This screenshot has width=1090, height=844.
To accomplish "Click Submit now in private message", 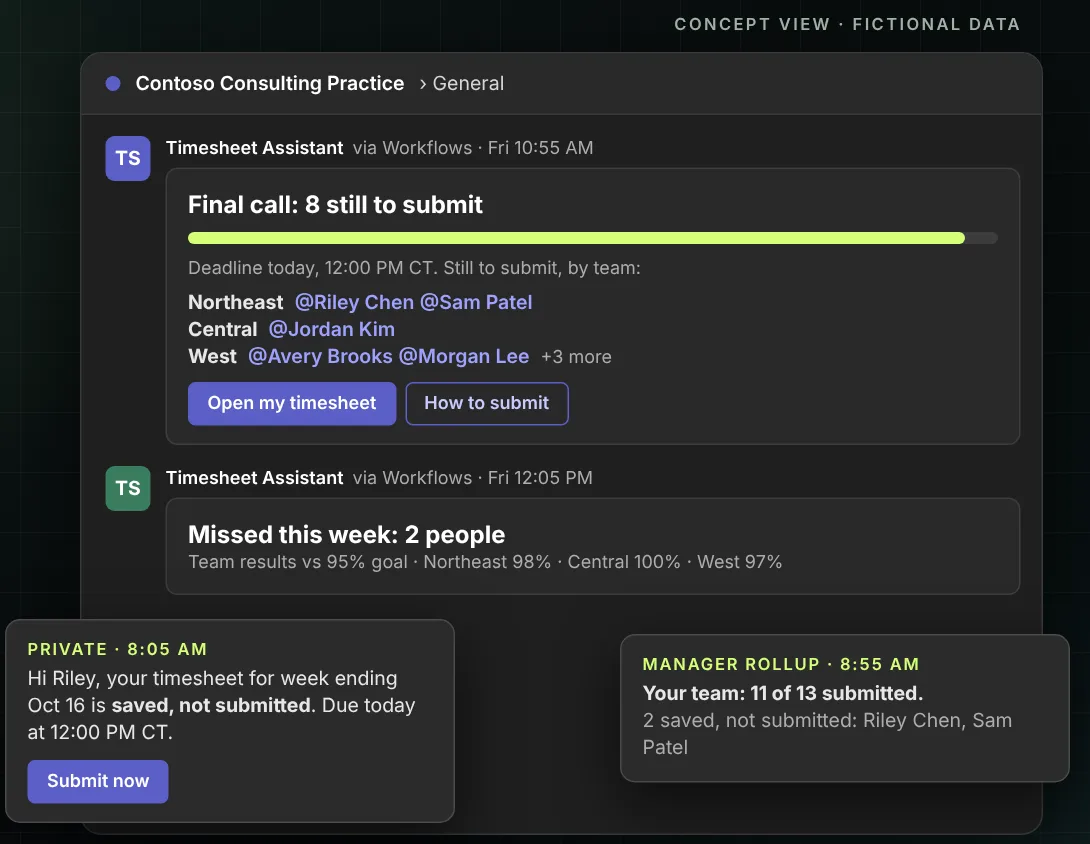I will pyautogui.click(x=98, y=781).
